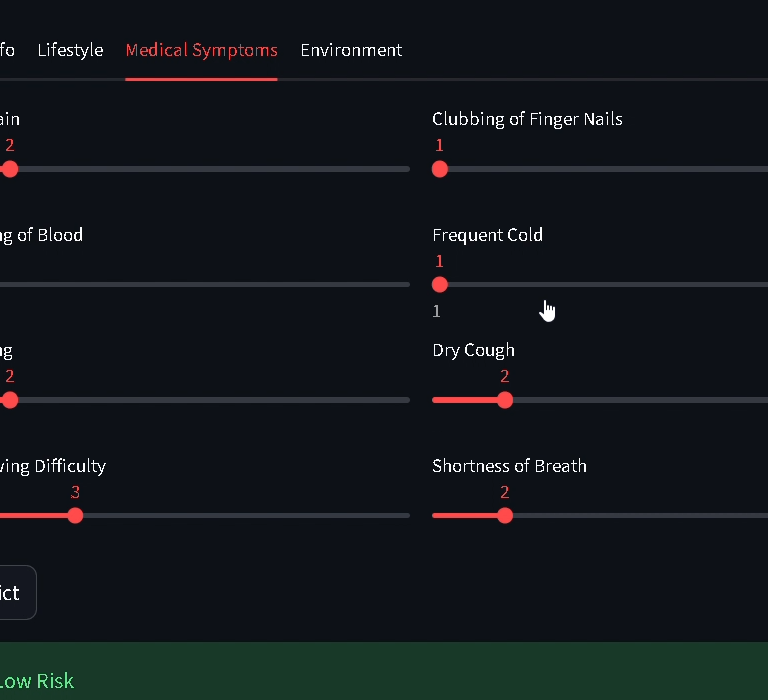This screenshot has width=768, height=700.
Task: Click the Shortness of Breath slider handle
Action: (505, 516)
